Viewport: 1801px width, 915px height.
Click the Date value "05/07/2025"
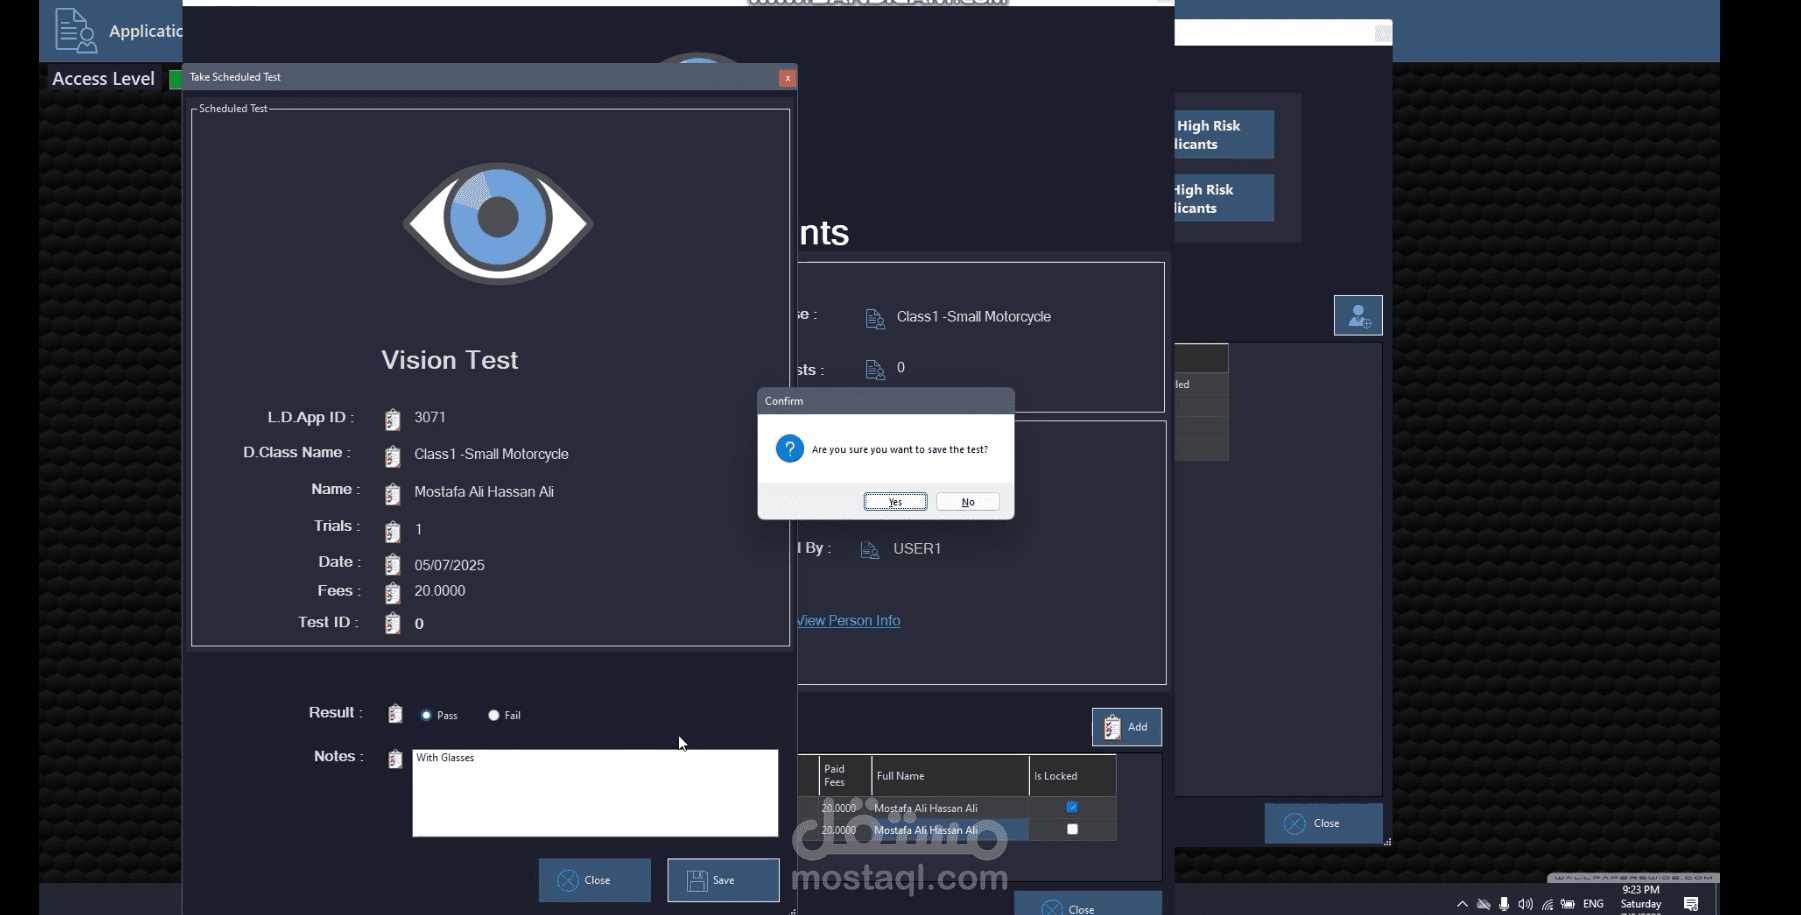[449, 565]
